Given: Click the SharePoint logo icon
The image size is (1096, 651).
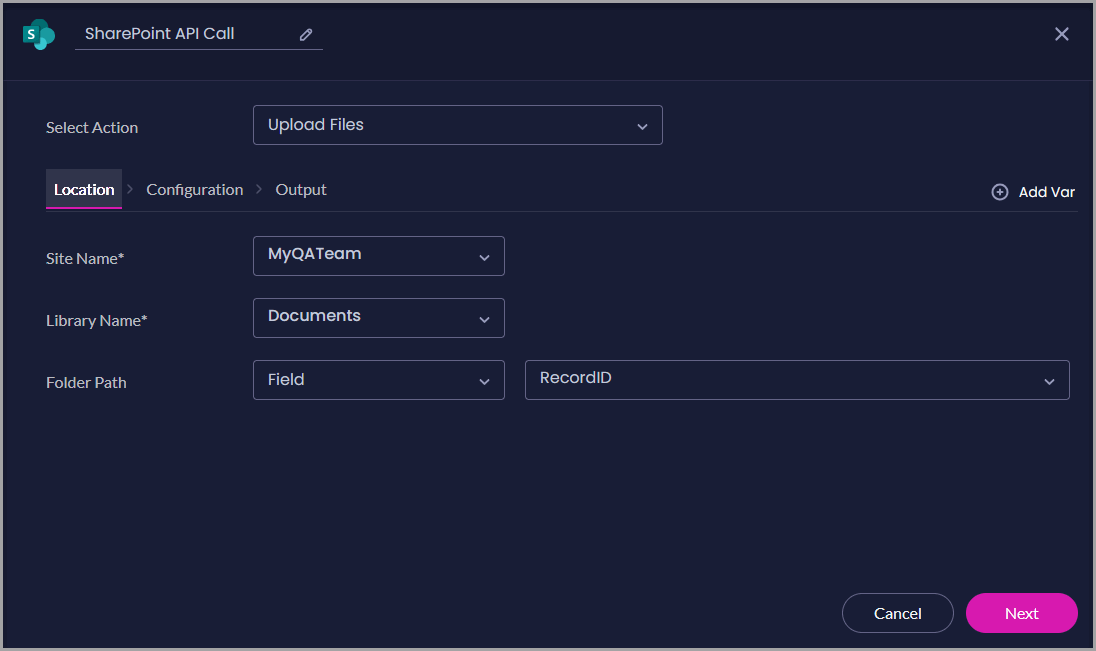Looking at the screenshot, I should [x=38, y=34].
